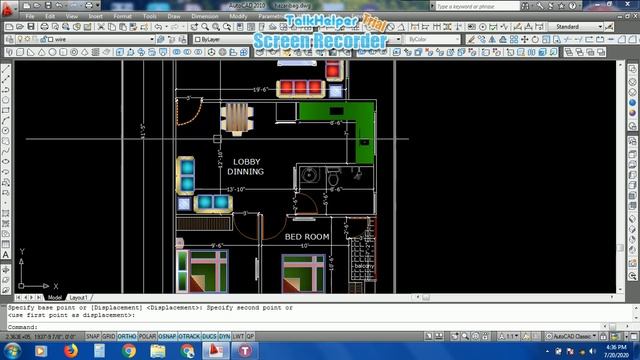Open the file explorer folder in taskbar
This screenshot has height=360, width=640.
click(x=158, y=351)
